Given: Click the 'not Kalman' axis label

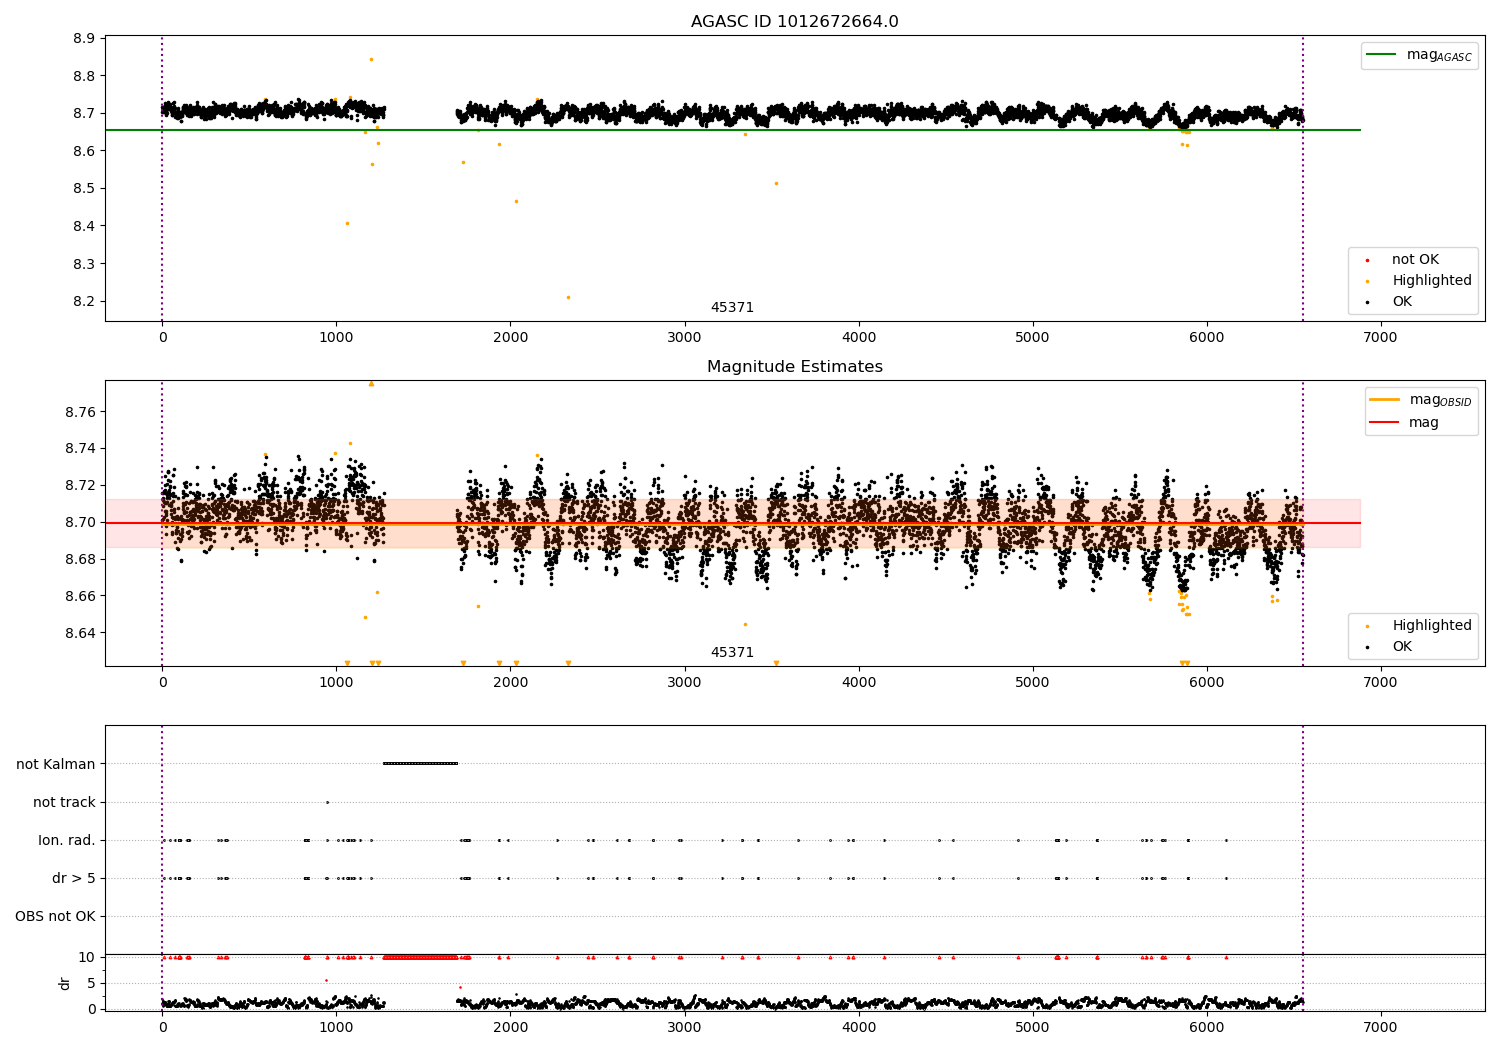Looking at the screenshot, I should pos(56,765).
